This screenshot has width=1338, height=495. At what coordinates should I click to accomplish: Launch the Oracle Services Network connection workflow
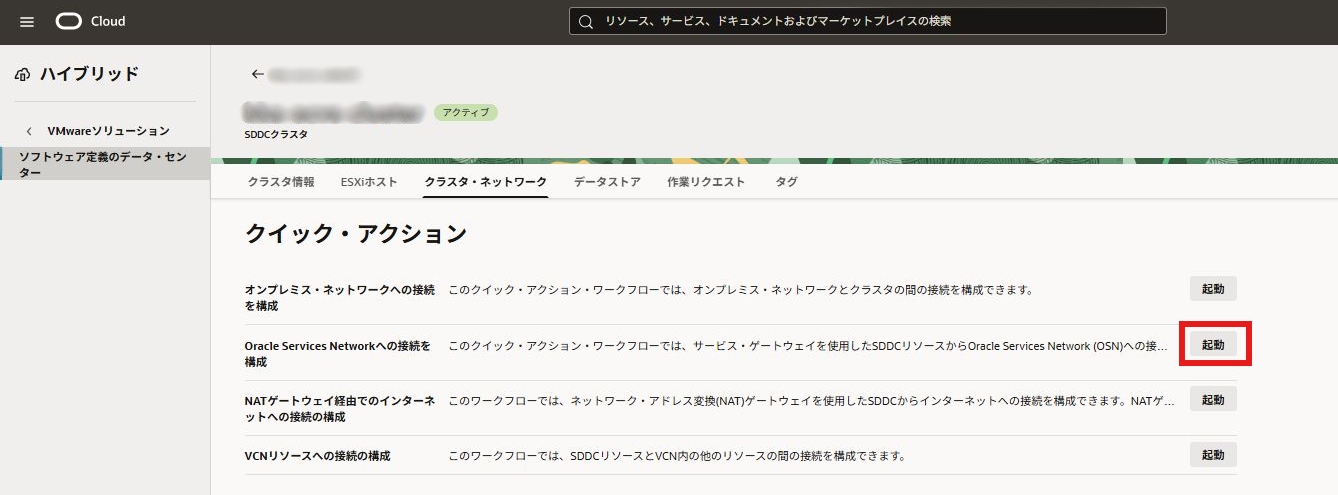pyautogui.click(x=1213, y=345)
